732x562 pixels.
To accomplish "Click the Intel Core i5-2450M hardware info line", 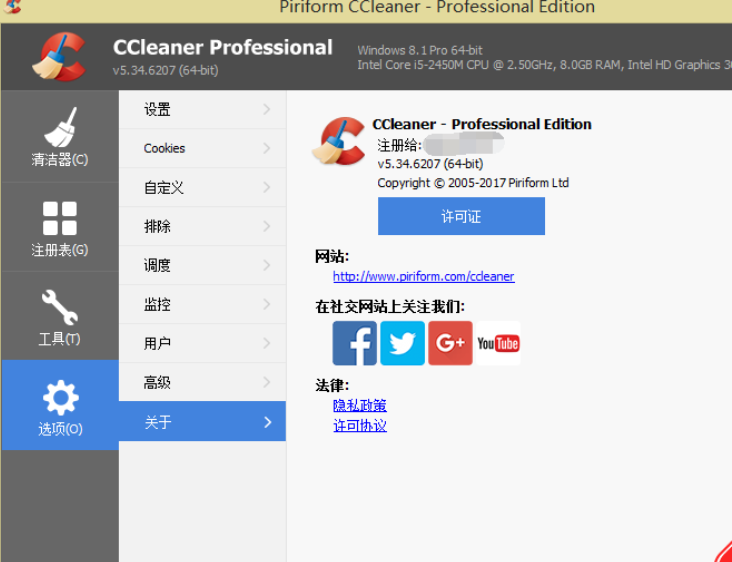I will (544, 65).
